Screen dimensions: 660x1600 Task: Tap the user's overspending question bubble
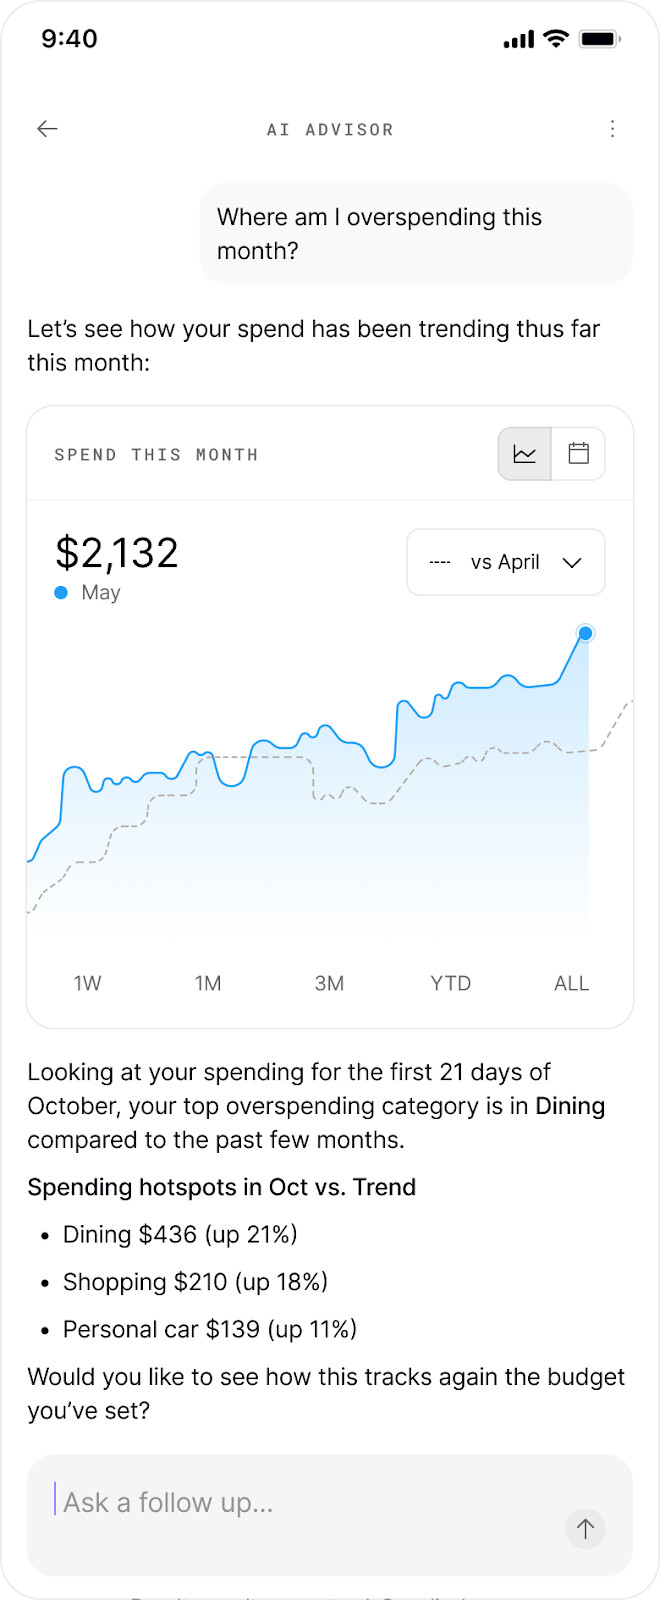pyautogui.click(x=416, y=234)
